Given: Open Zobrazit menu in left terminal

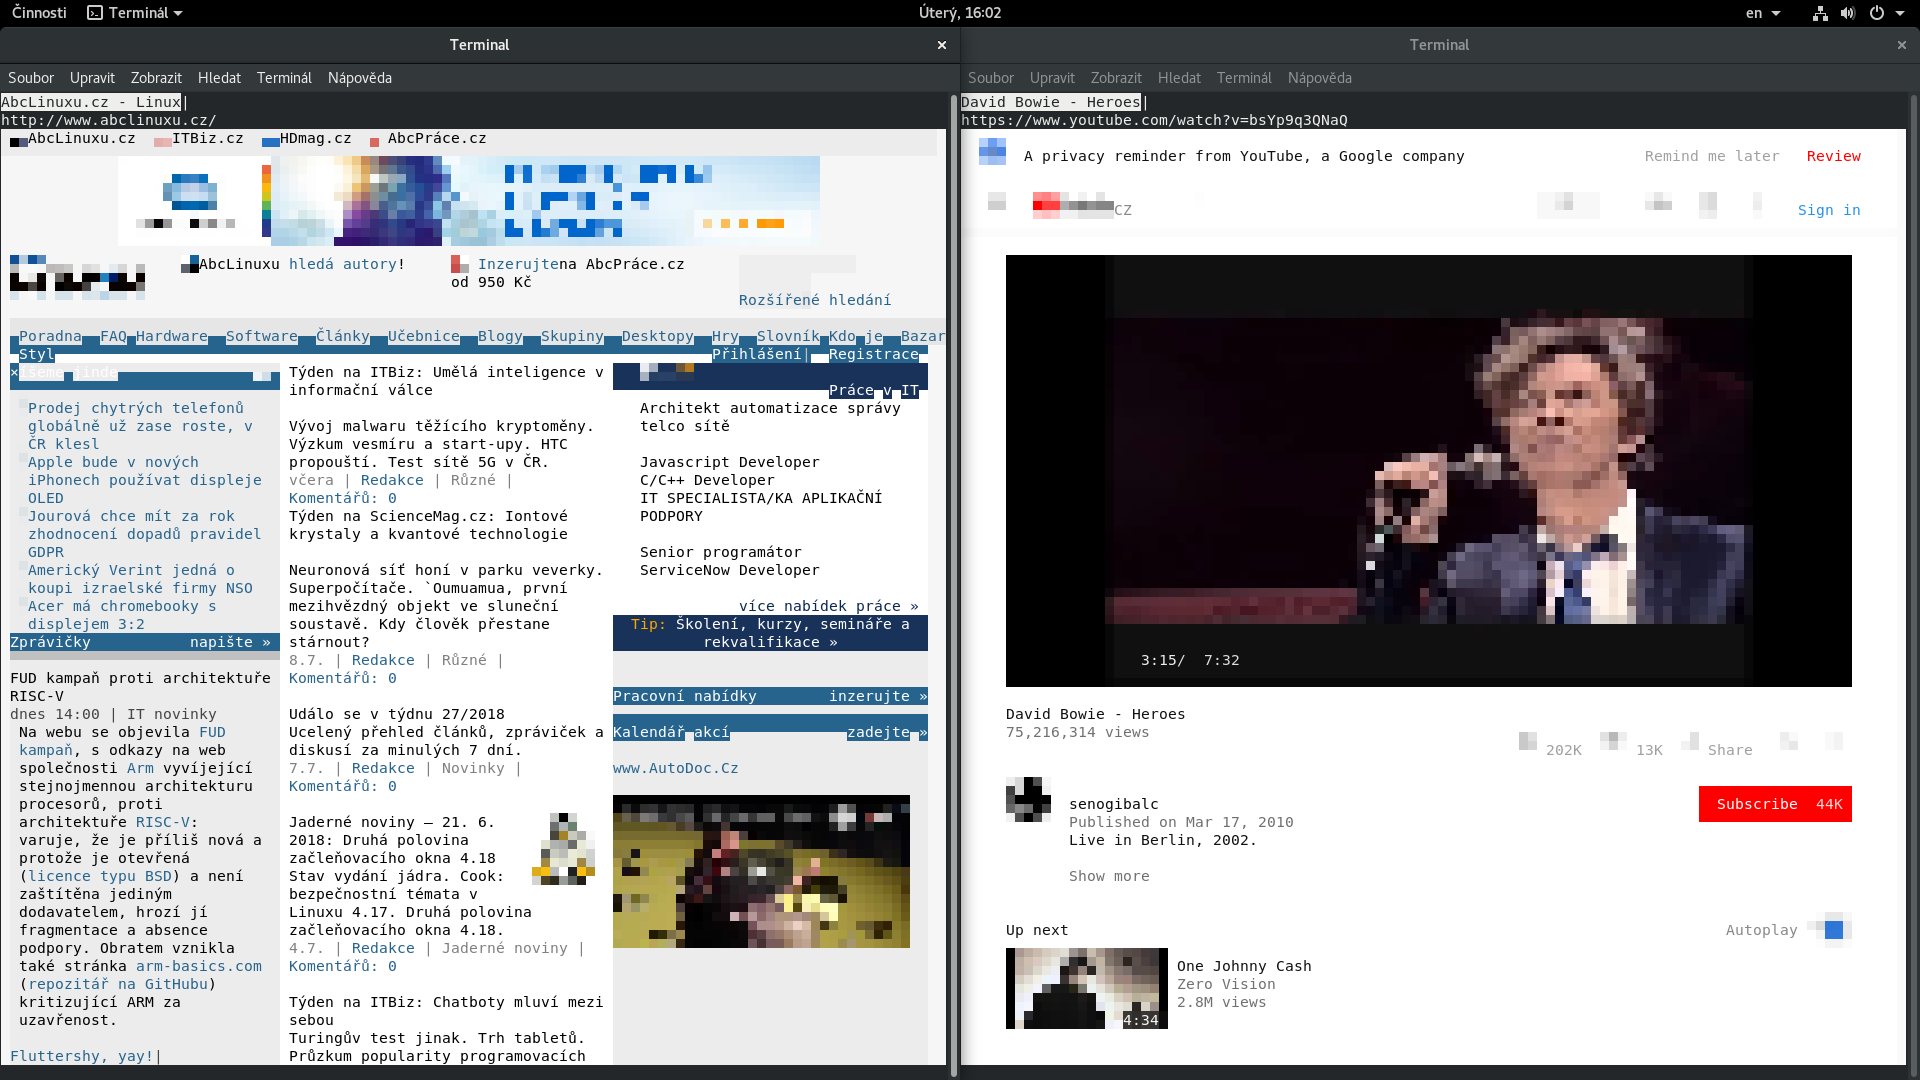Looking at the screenshot, I should [156, 78].
